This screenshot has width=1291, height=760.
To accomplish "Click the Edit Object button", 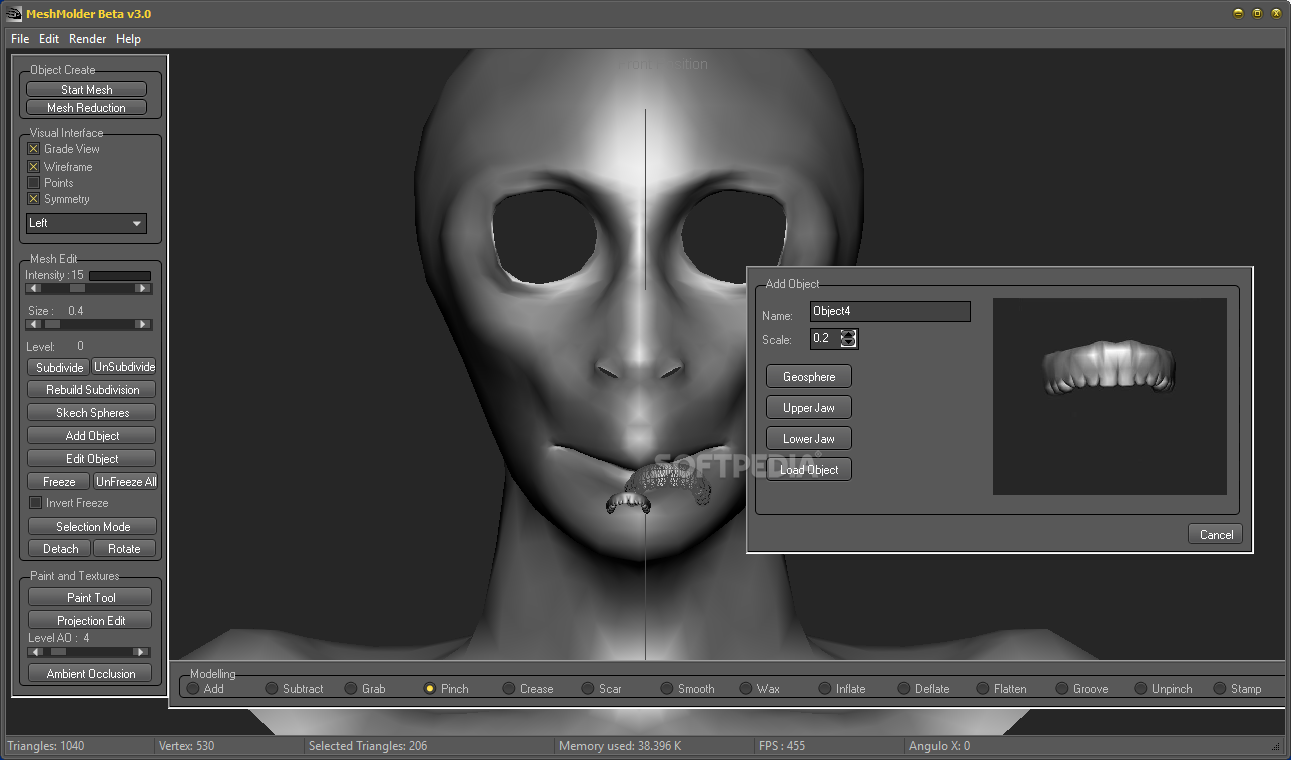I will point(92,459).
